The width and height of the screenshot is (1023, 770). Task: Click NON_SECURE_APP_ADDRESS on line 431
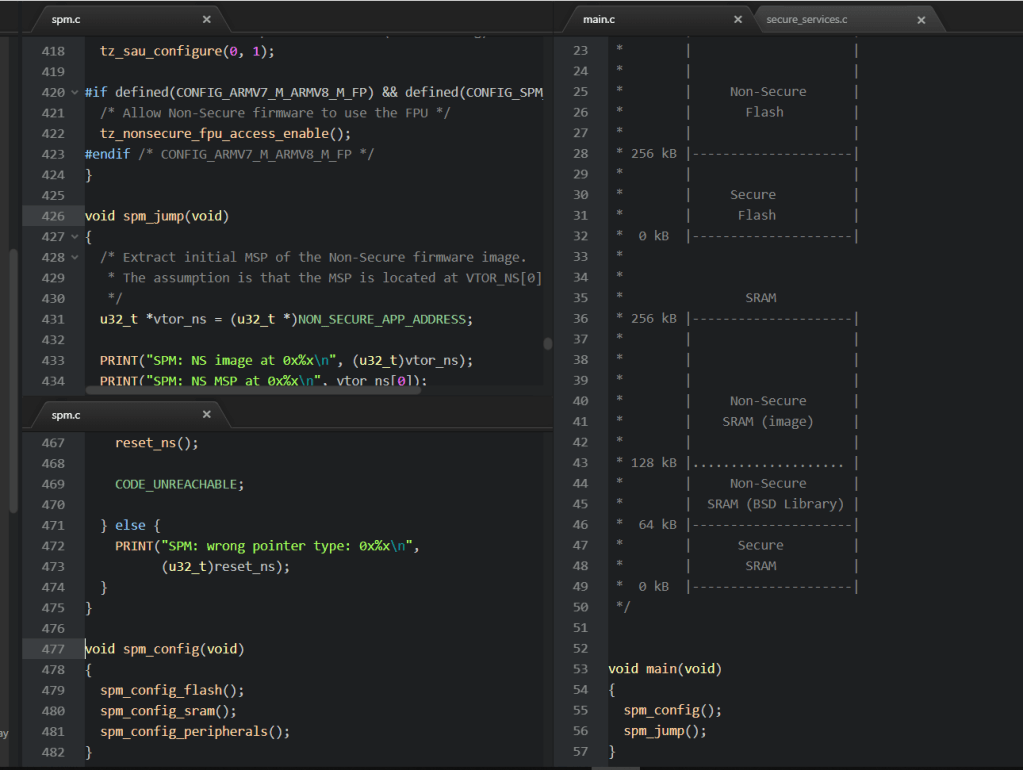click(384, 319)
